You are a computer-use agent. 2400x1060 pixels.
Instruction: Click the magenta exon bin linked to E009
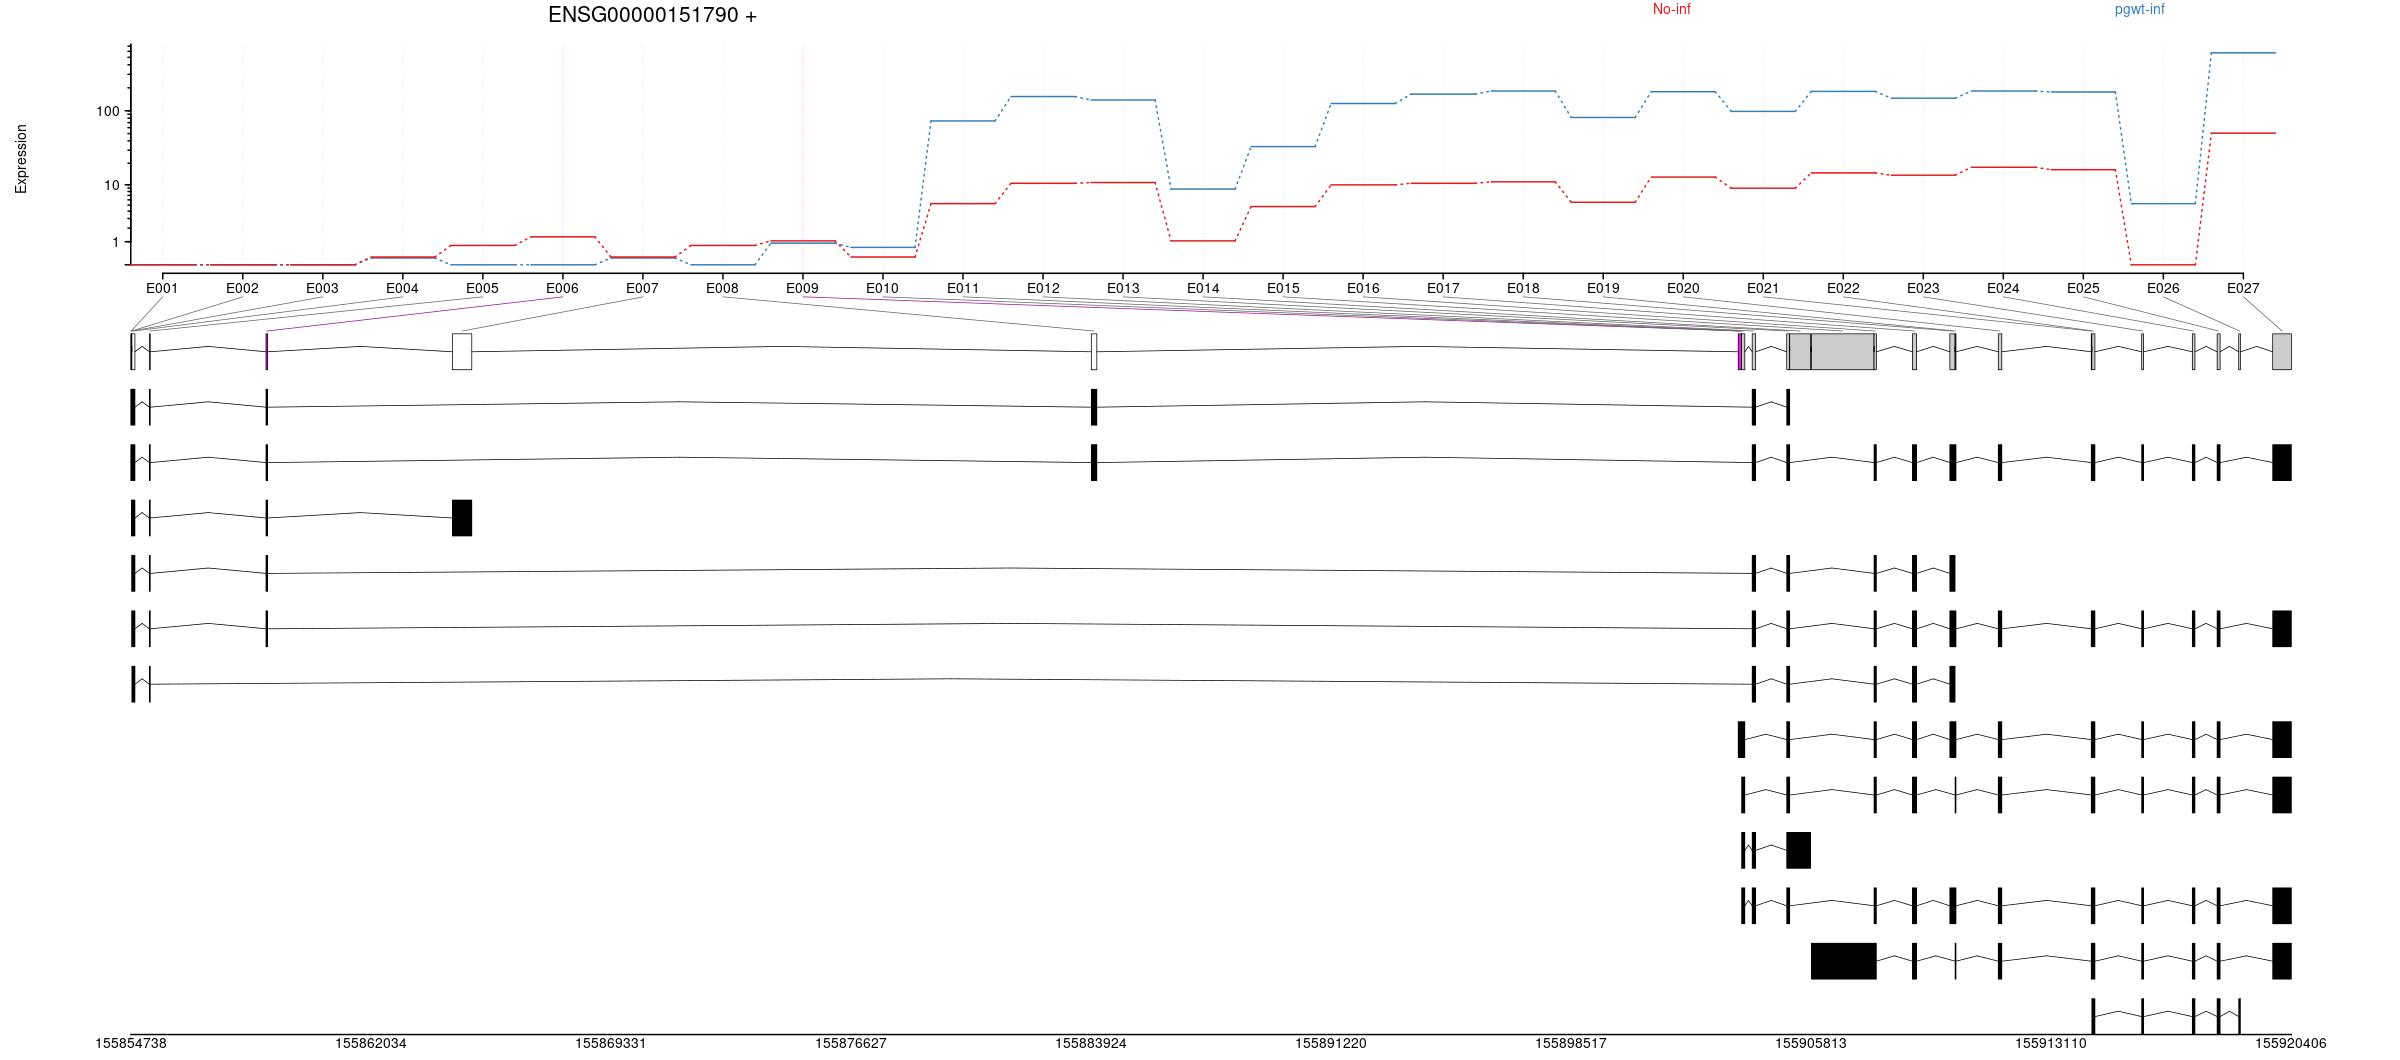tap(1741, 351)
